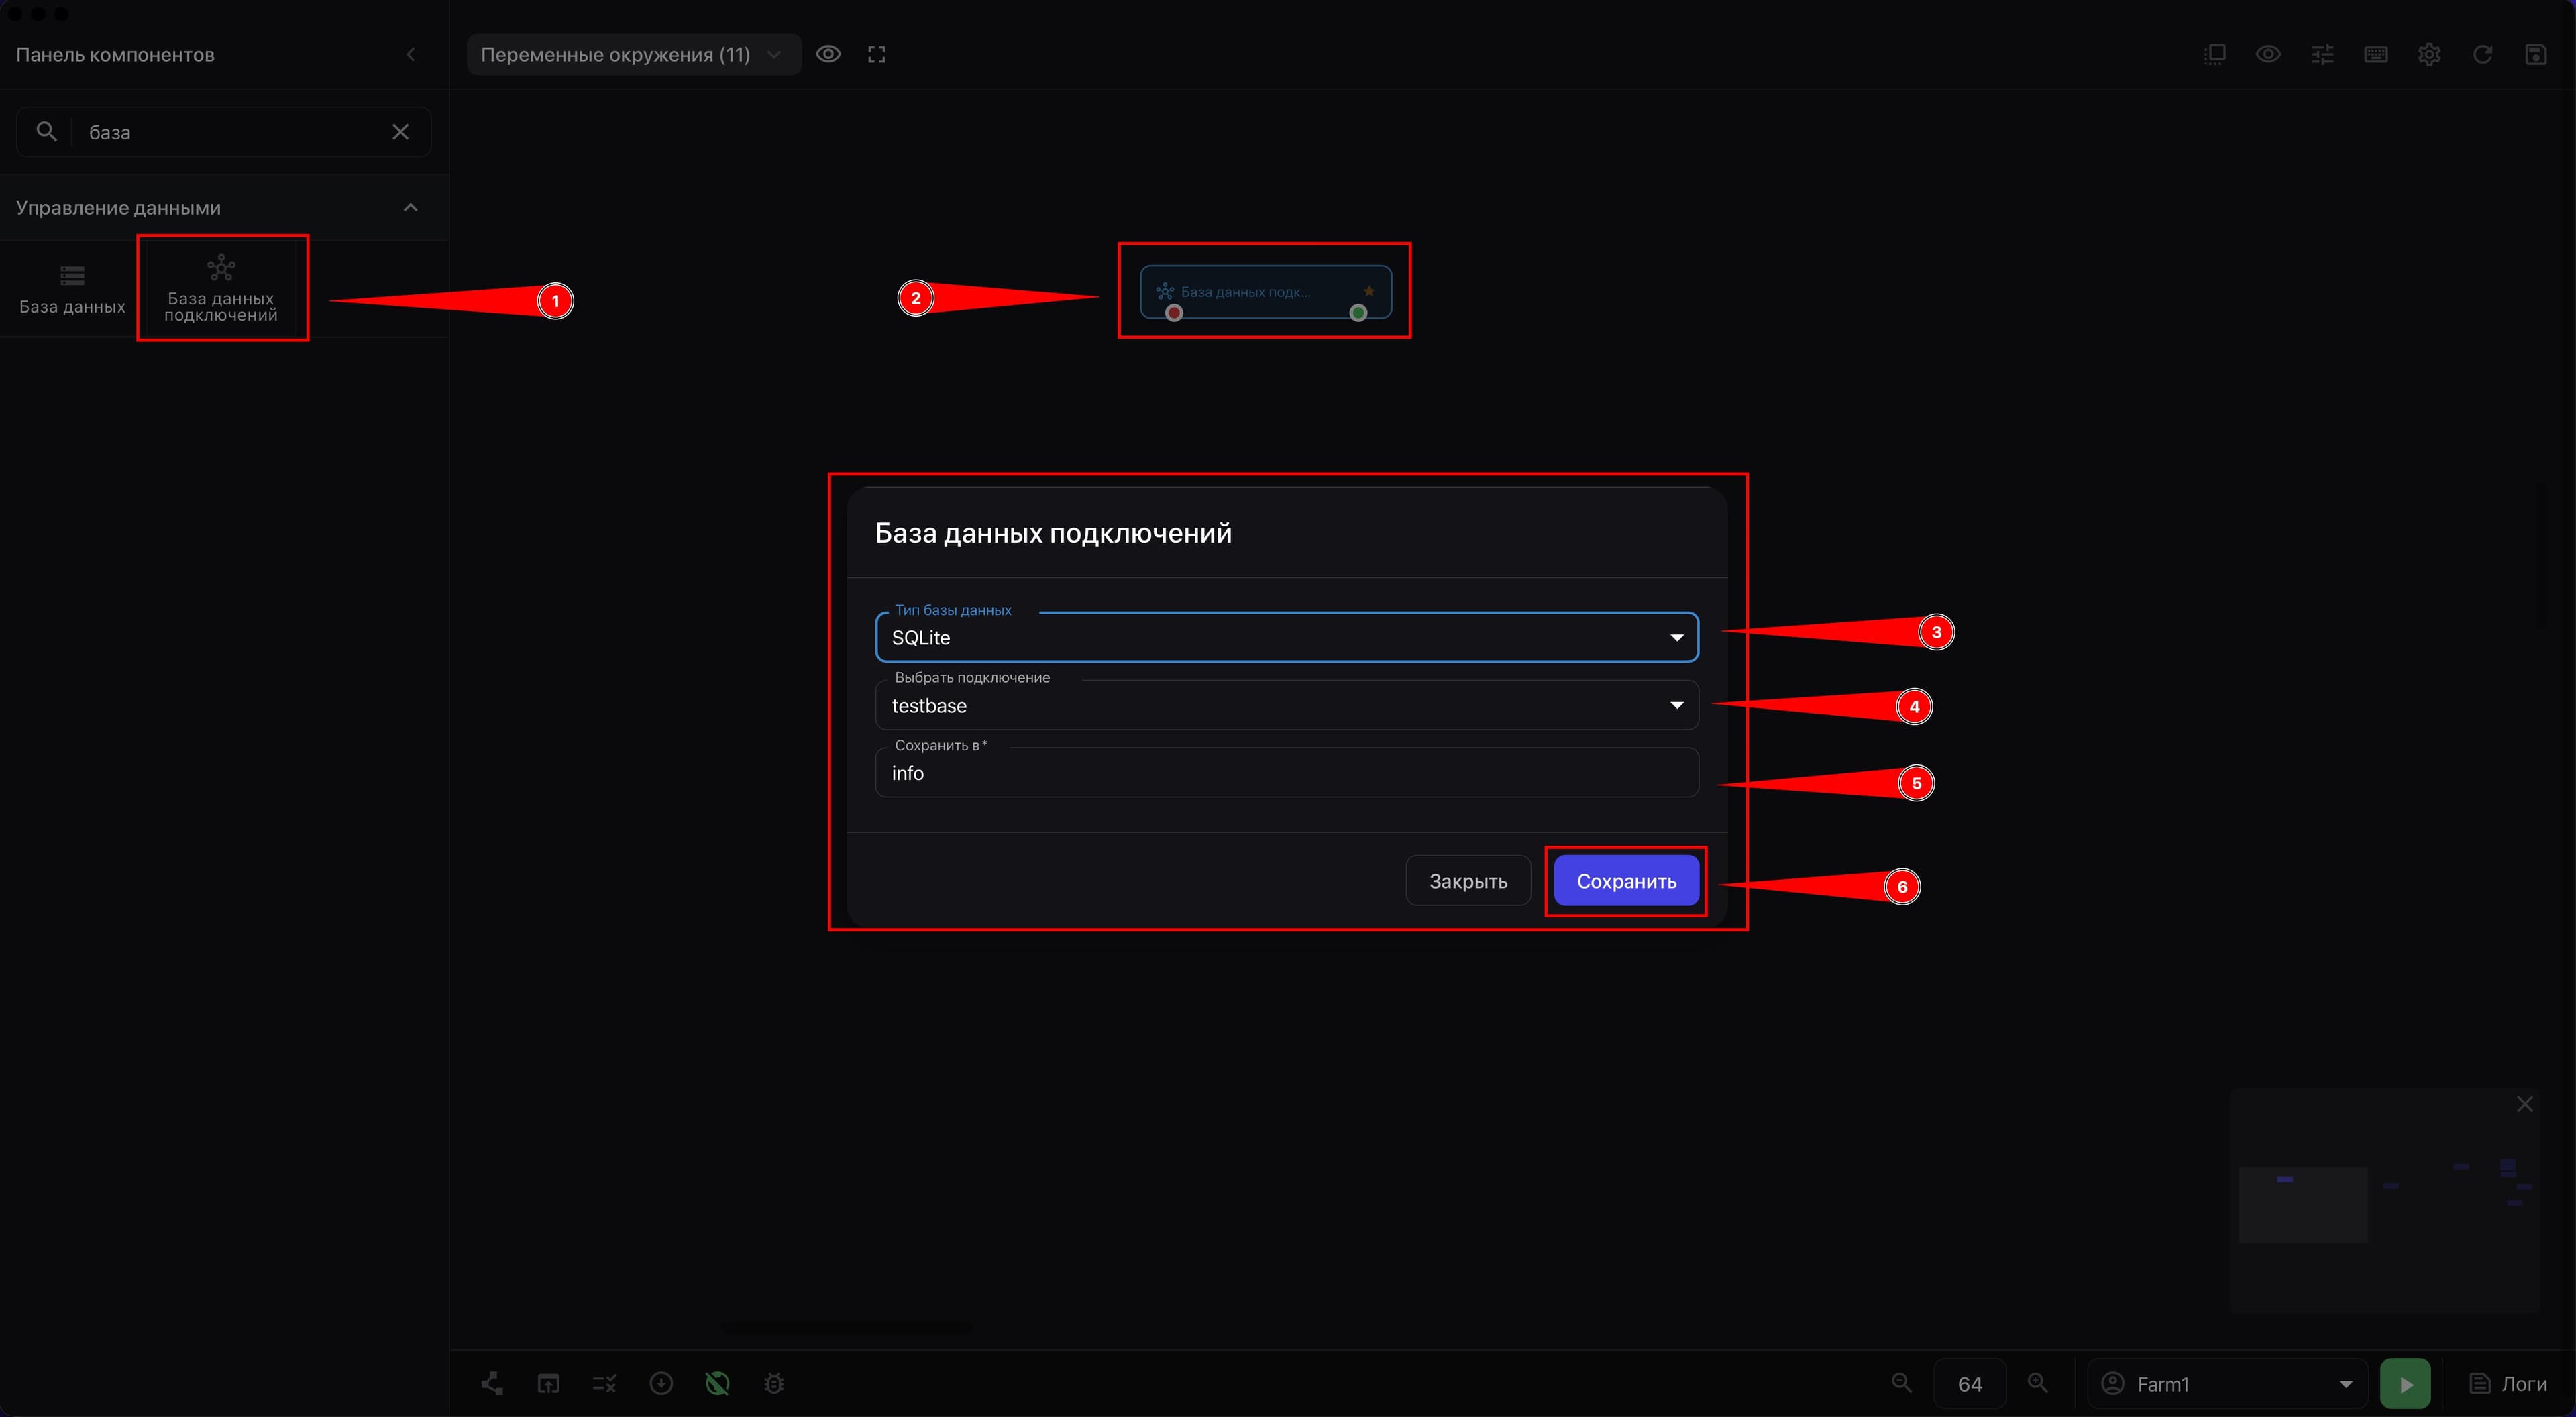Click the fullscreen brackets icon
Viewport: 2576px width, 1417px height.
pyautogui.click(x=877, y=54)
